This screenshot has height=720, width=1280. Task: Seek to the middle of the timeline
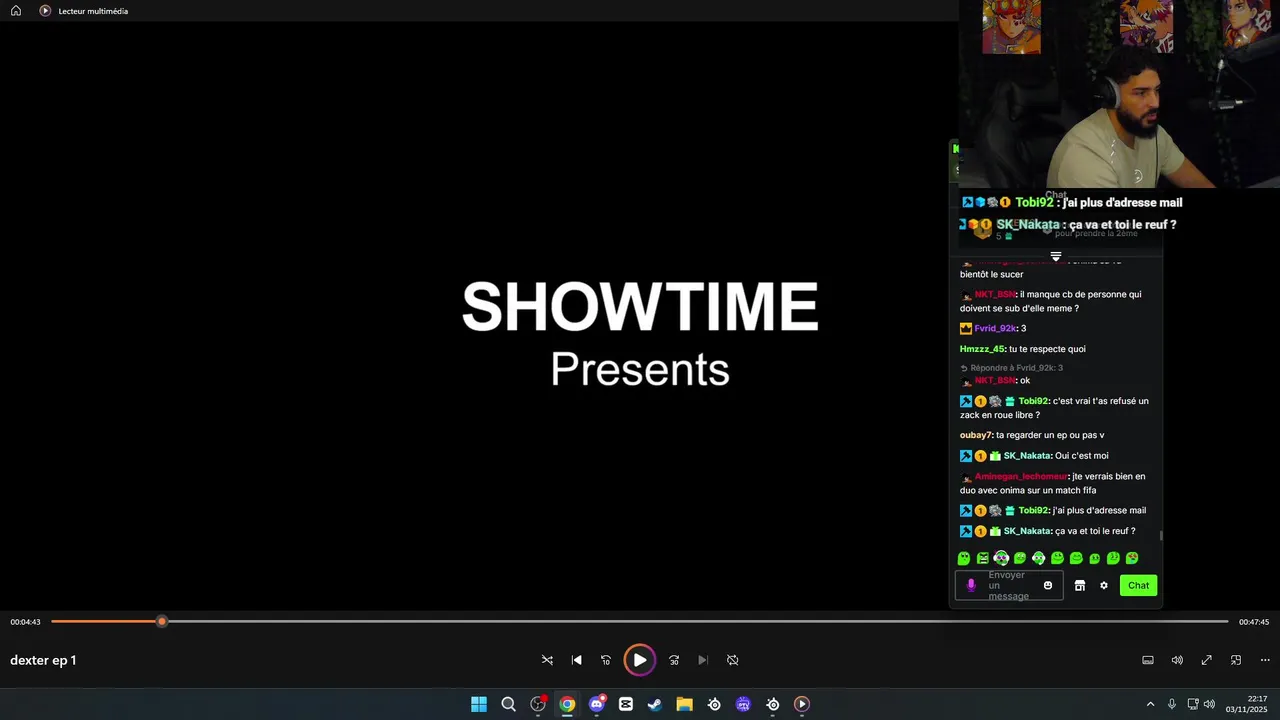[x=640, y=622]
